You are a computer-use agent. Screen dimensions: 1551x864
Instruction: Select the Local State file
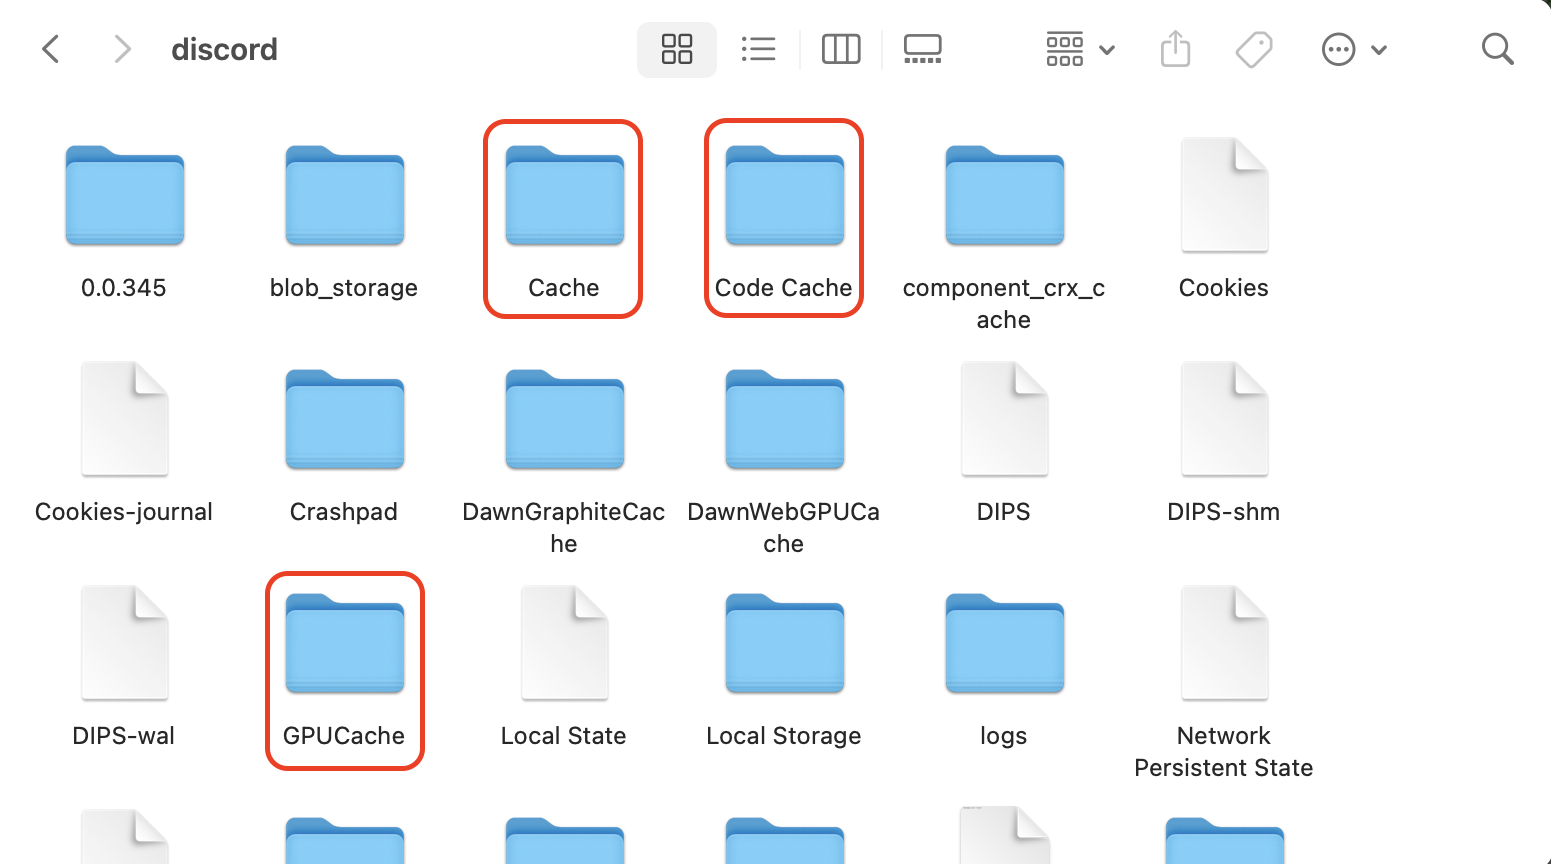pyautogui.click(x=563, y=643)
